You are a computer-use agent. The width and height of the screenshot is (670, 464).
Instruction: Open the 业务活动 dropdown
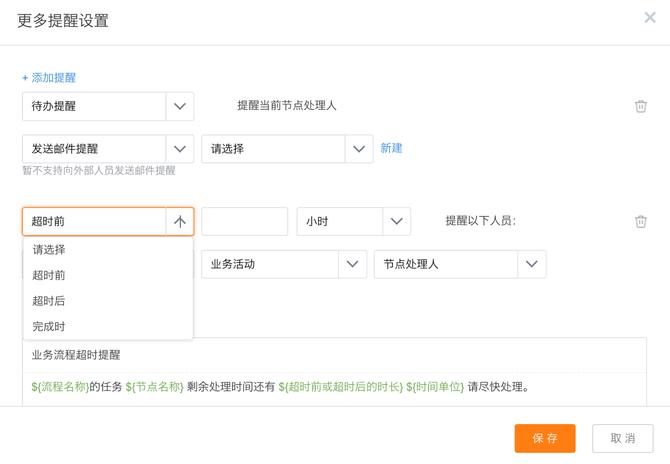[x=283, y=265]
